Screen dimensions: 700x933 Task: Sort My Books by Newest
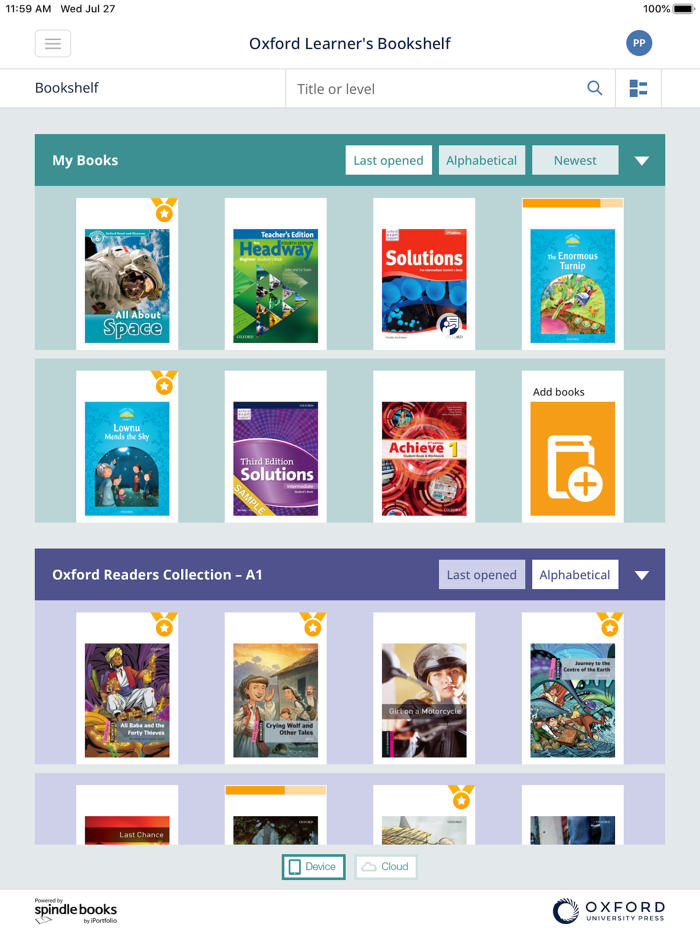point(575,160)
